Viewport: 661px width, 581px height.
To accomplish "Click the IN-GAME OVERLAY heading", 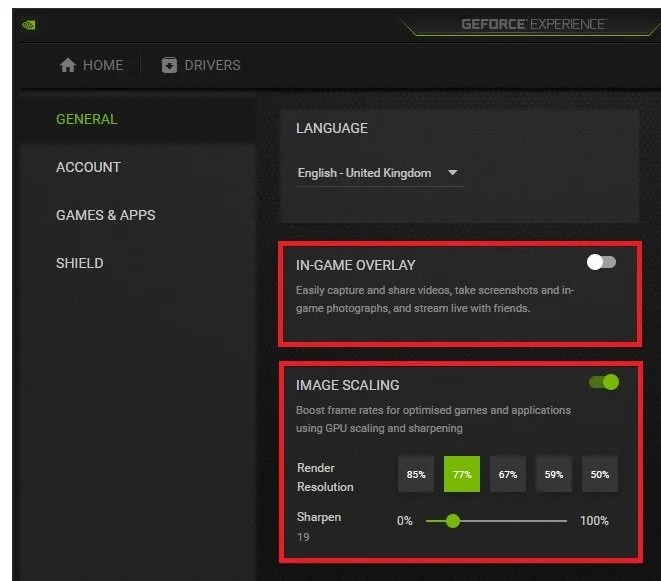I will [x=356, y=266].
